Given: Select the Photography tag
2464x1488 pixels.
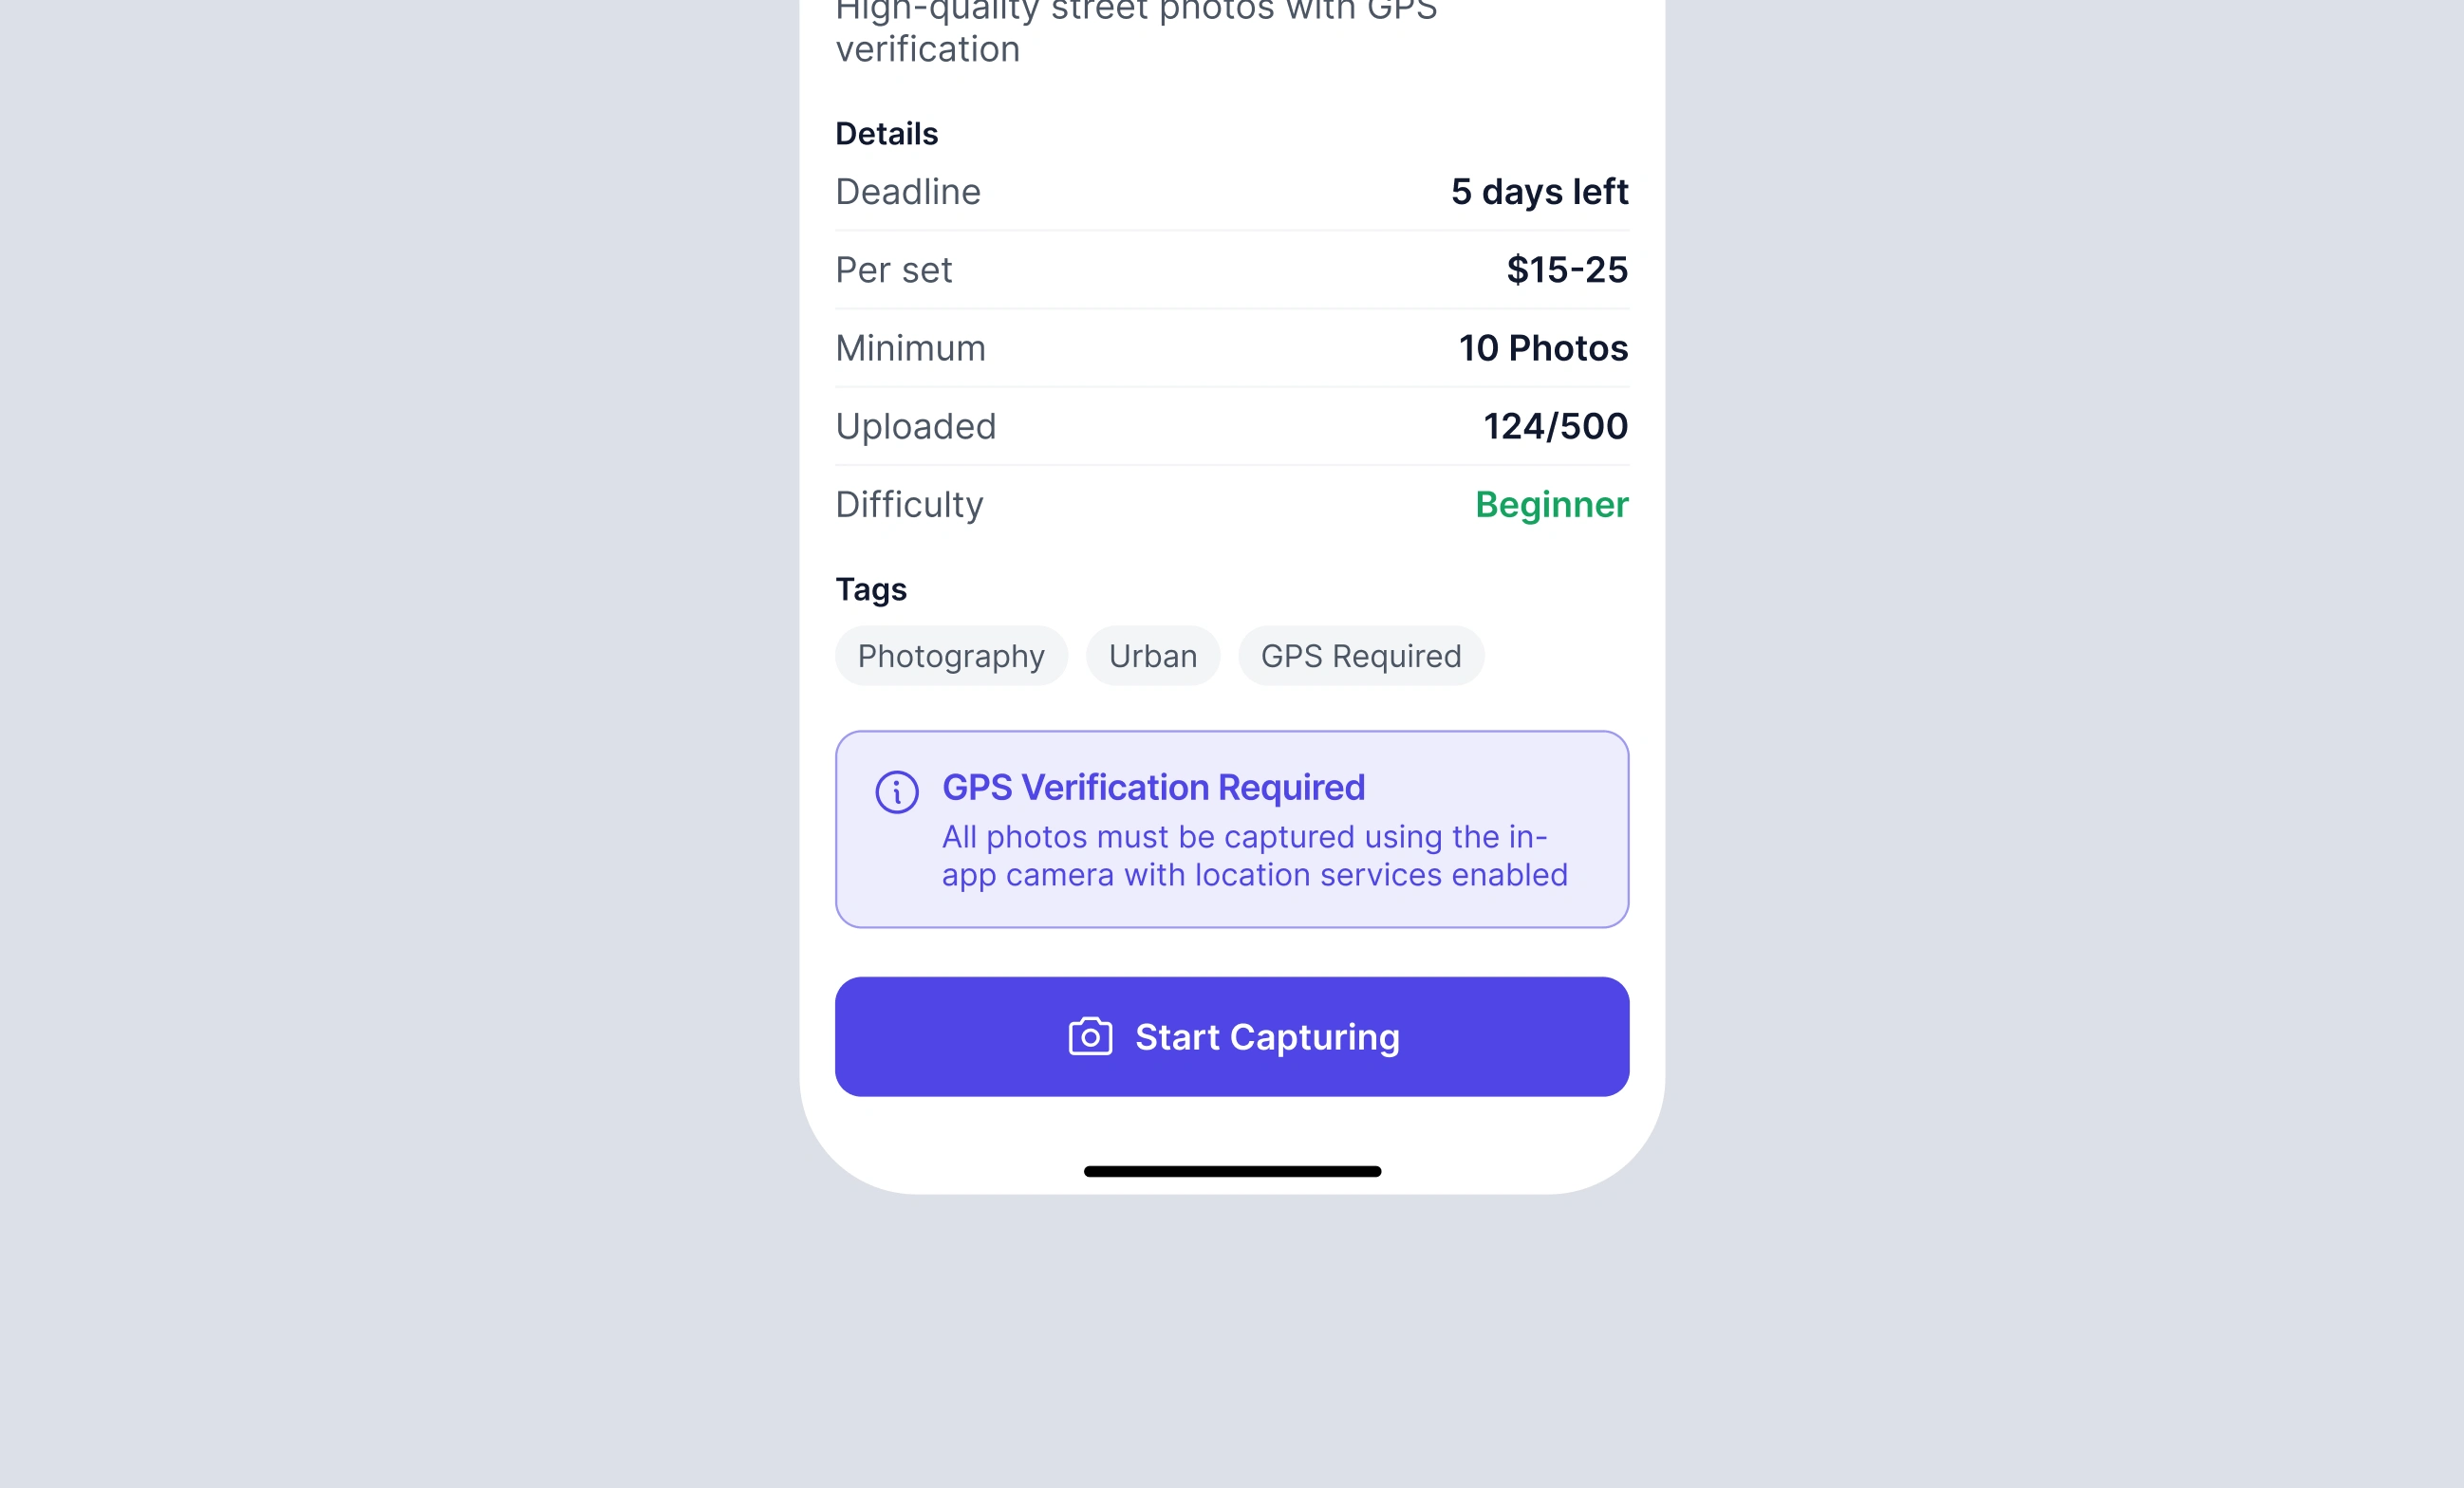Looking at the screenshot, I should point(951,656).
